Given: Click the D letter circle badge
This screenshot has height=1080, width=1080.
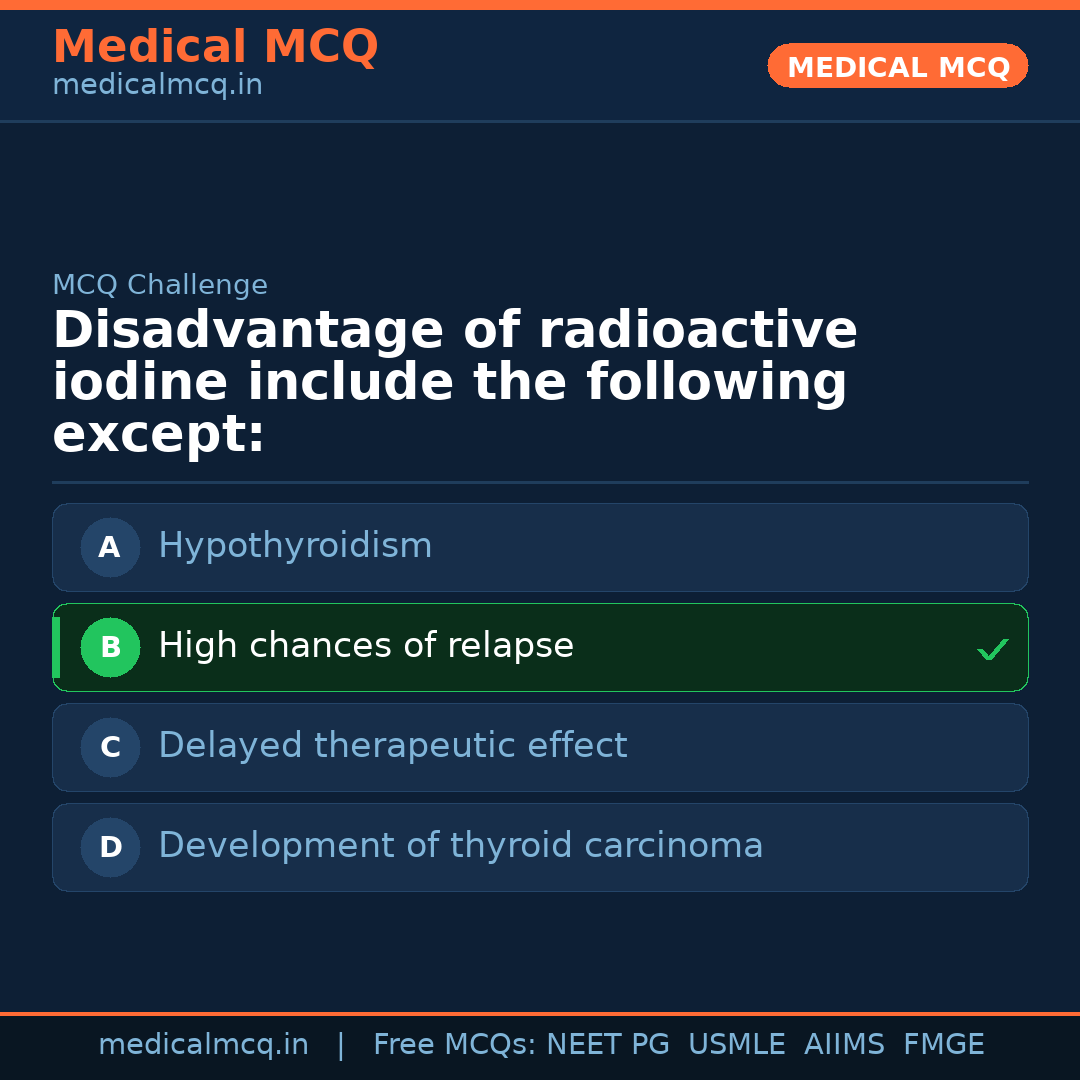Looking at the screenshot, I should point(110,847).
